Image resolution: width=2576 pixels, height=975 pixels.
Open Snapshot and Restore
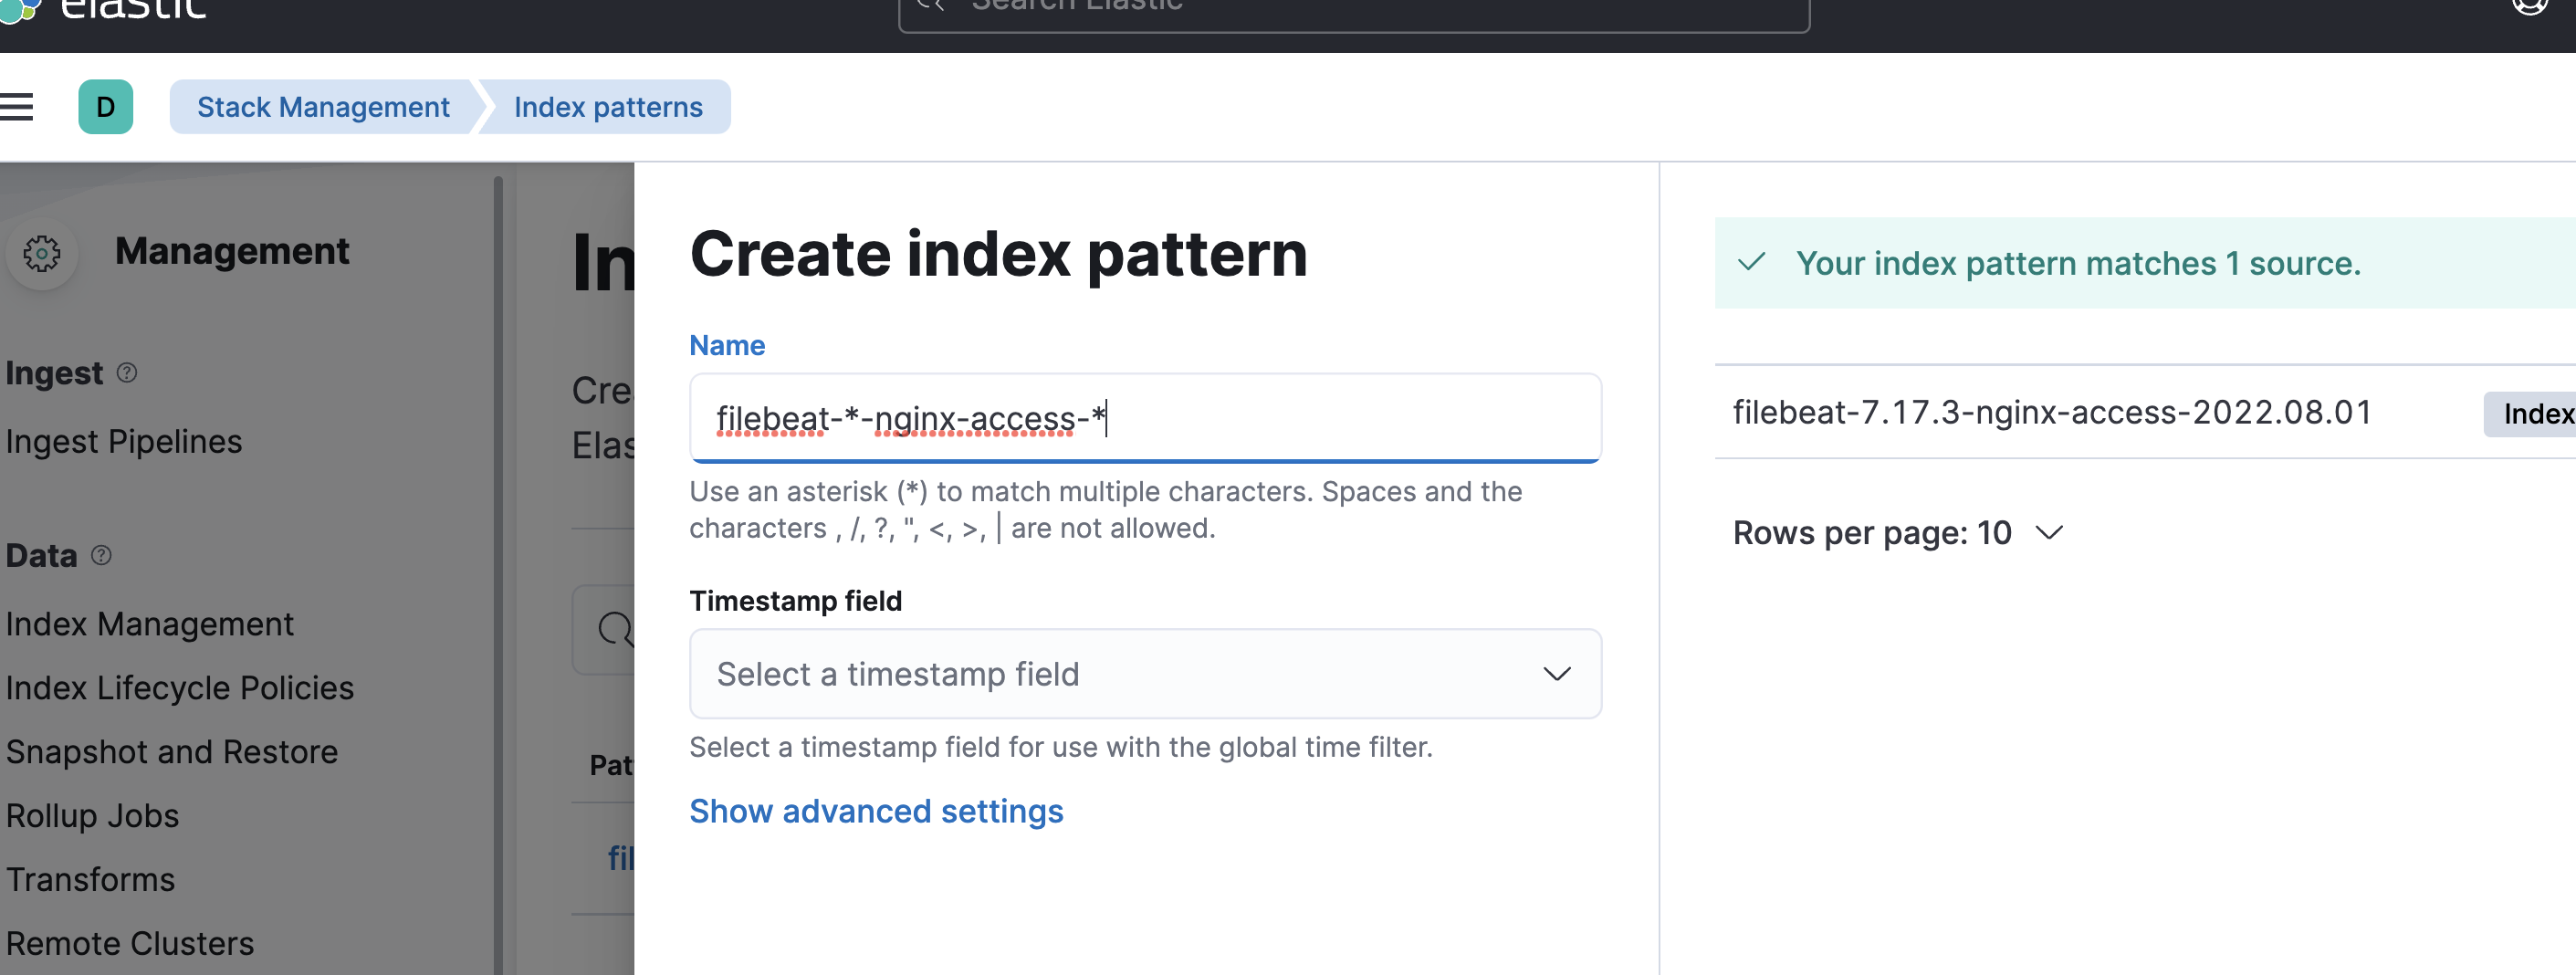click(172, 752)
